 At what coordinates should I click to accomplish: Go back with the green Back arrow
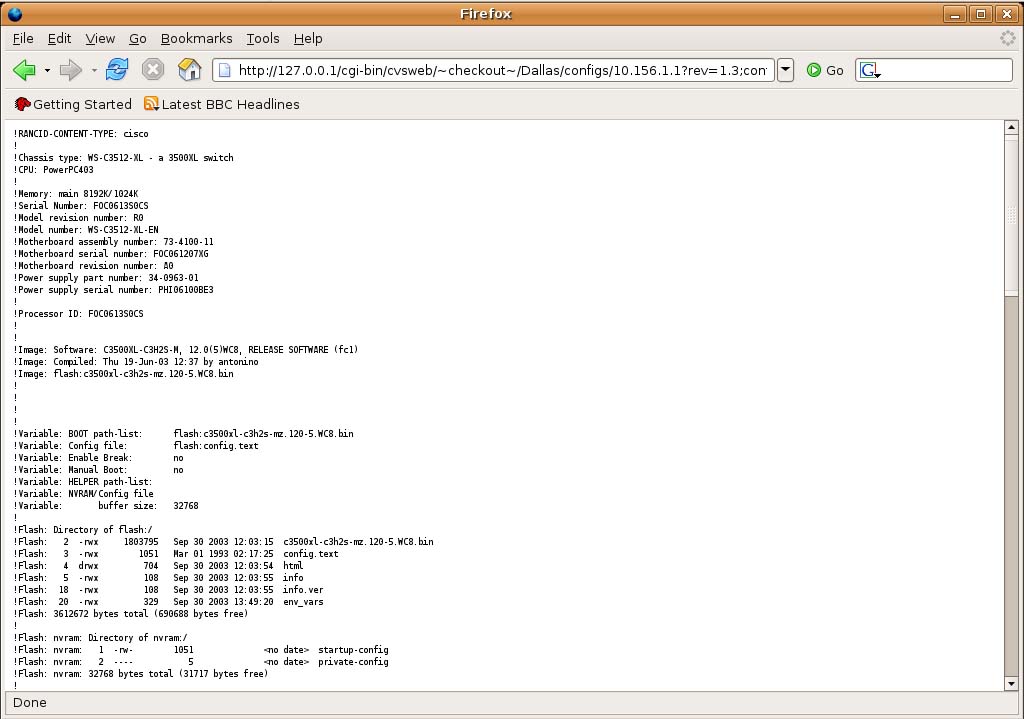(x=24, y=70)
